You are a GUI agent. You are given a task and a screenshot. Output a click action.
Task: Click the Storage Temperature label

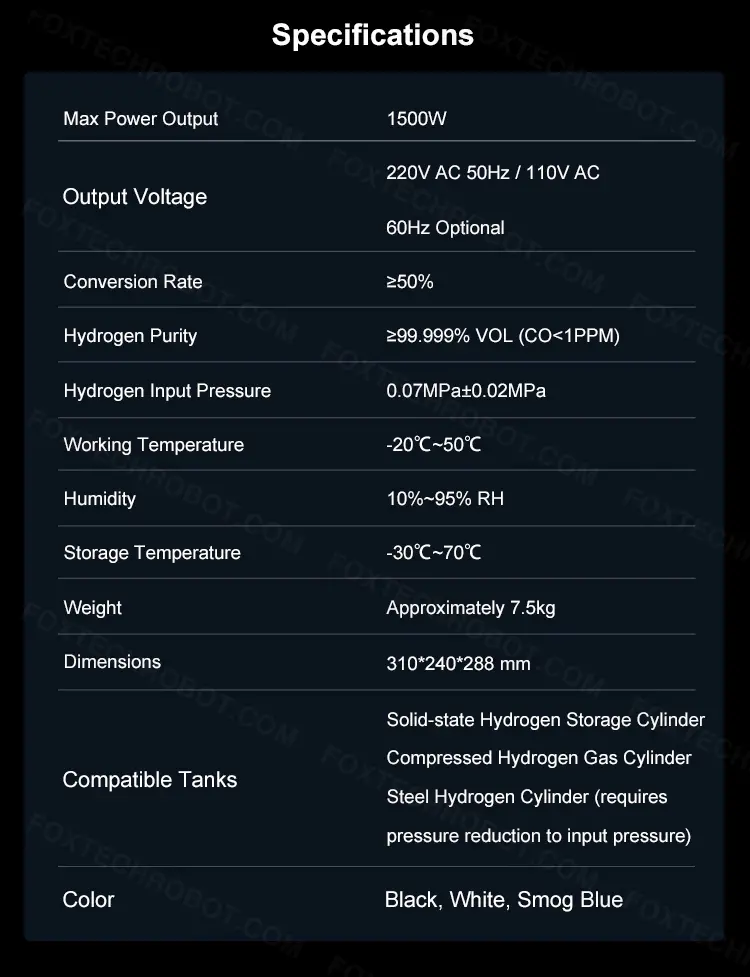click(x=152, y=553)
